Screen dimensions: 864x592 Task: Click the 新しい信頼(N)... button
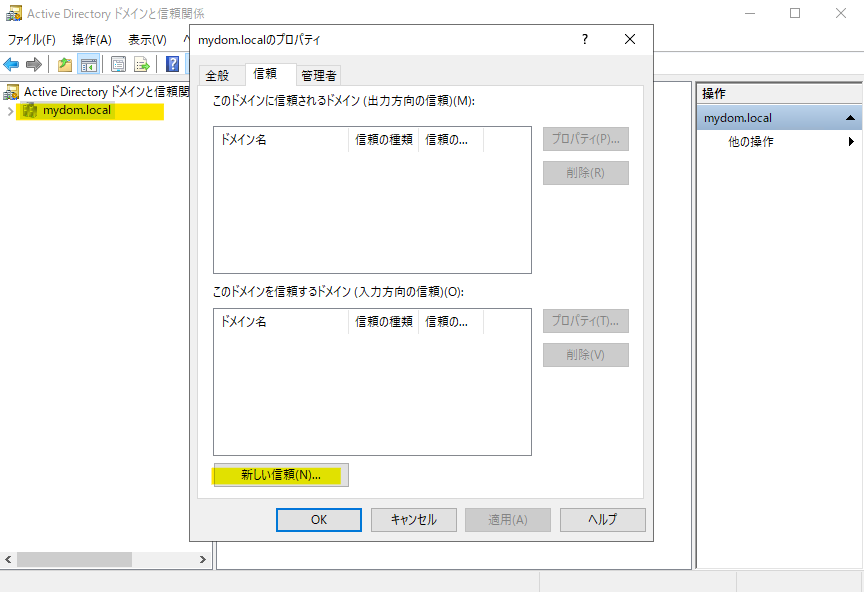(x=281, y=475)
